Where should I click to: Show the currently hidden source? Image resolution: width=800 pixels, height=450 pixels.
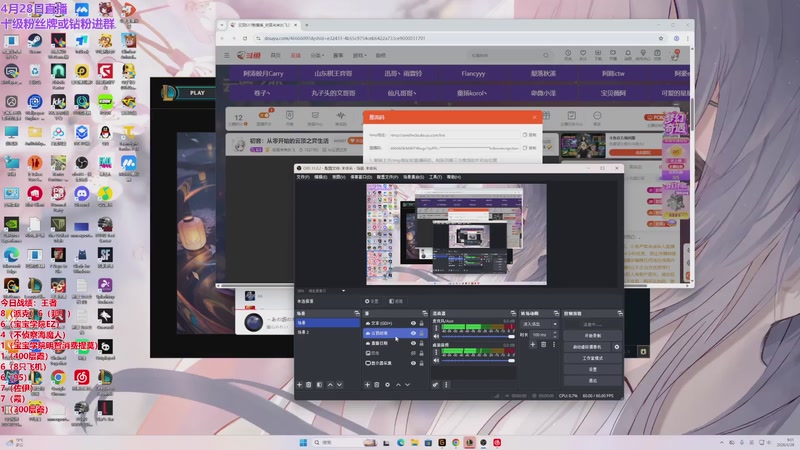click(x=413, y=353)
